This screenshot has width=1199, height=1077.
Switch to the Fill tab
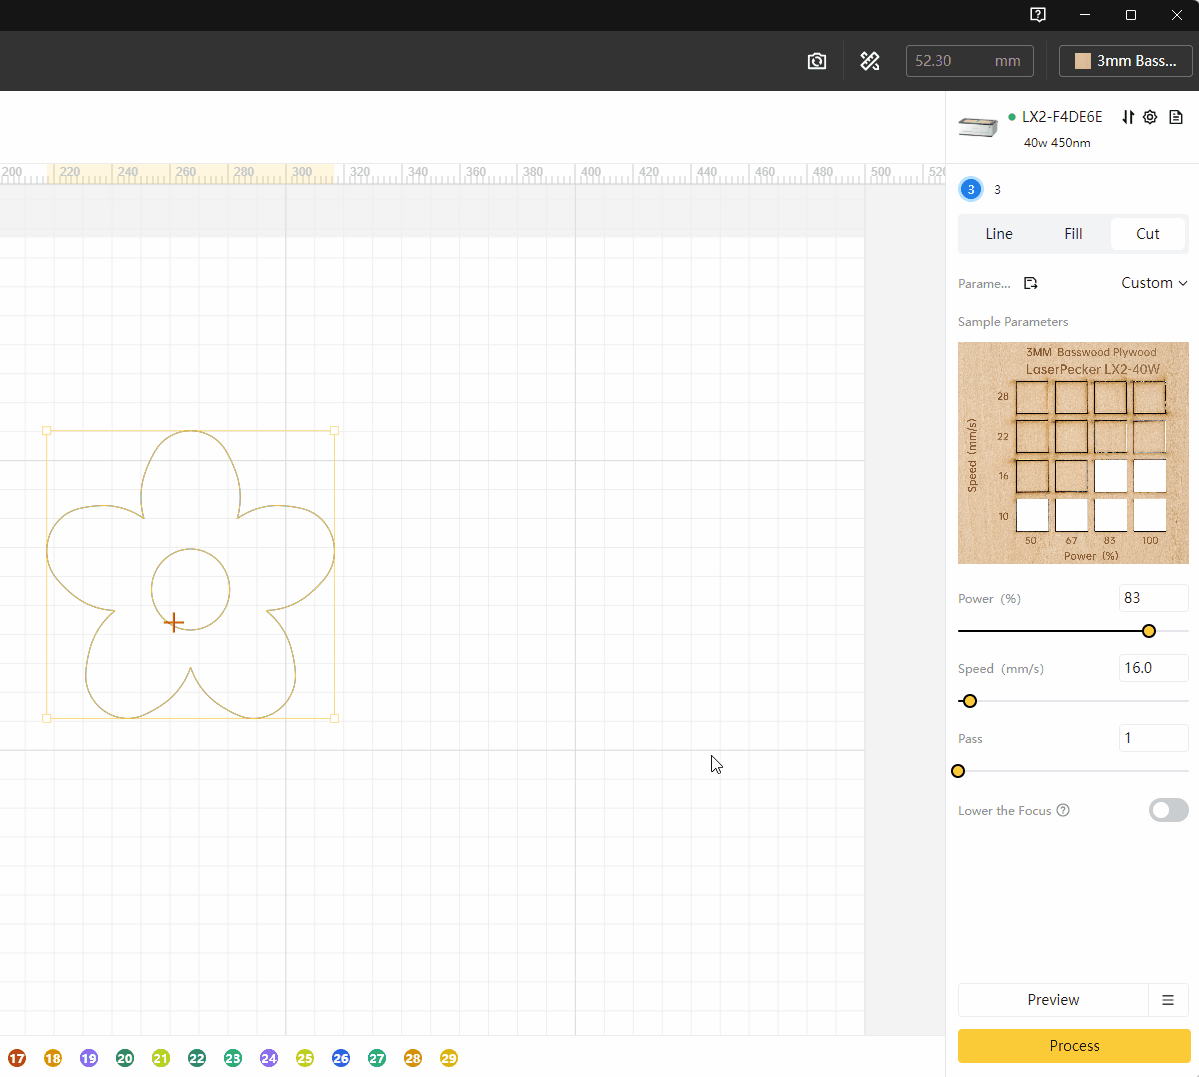coord(1073,234)
